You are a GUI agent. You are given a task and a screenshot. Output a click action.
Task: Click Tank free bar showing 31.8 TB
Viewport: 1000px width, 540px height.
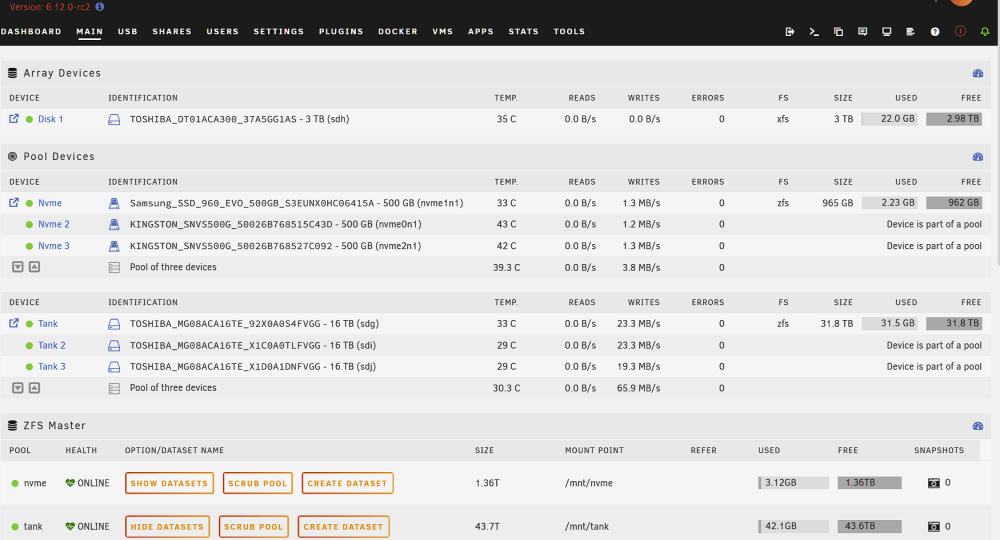[x=954, y=323]
